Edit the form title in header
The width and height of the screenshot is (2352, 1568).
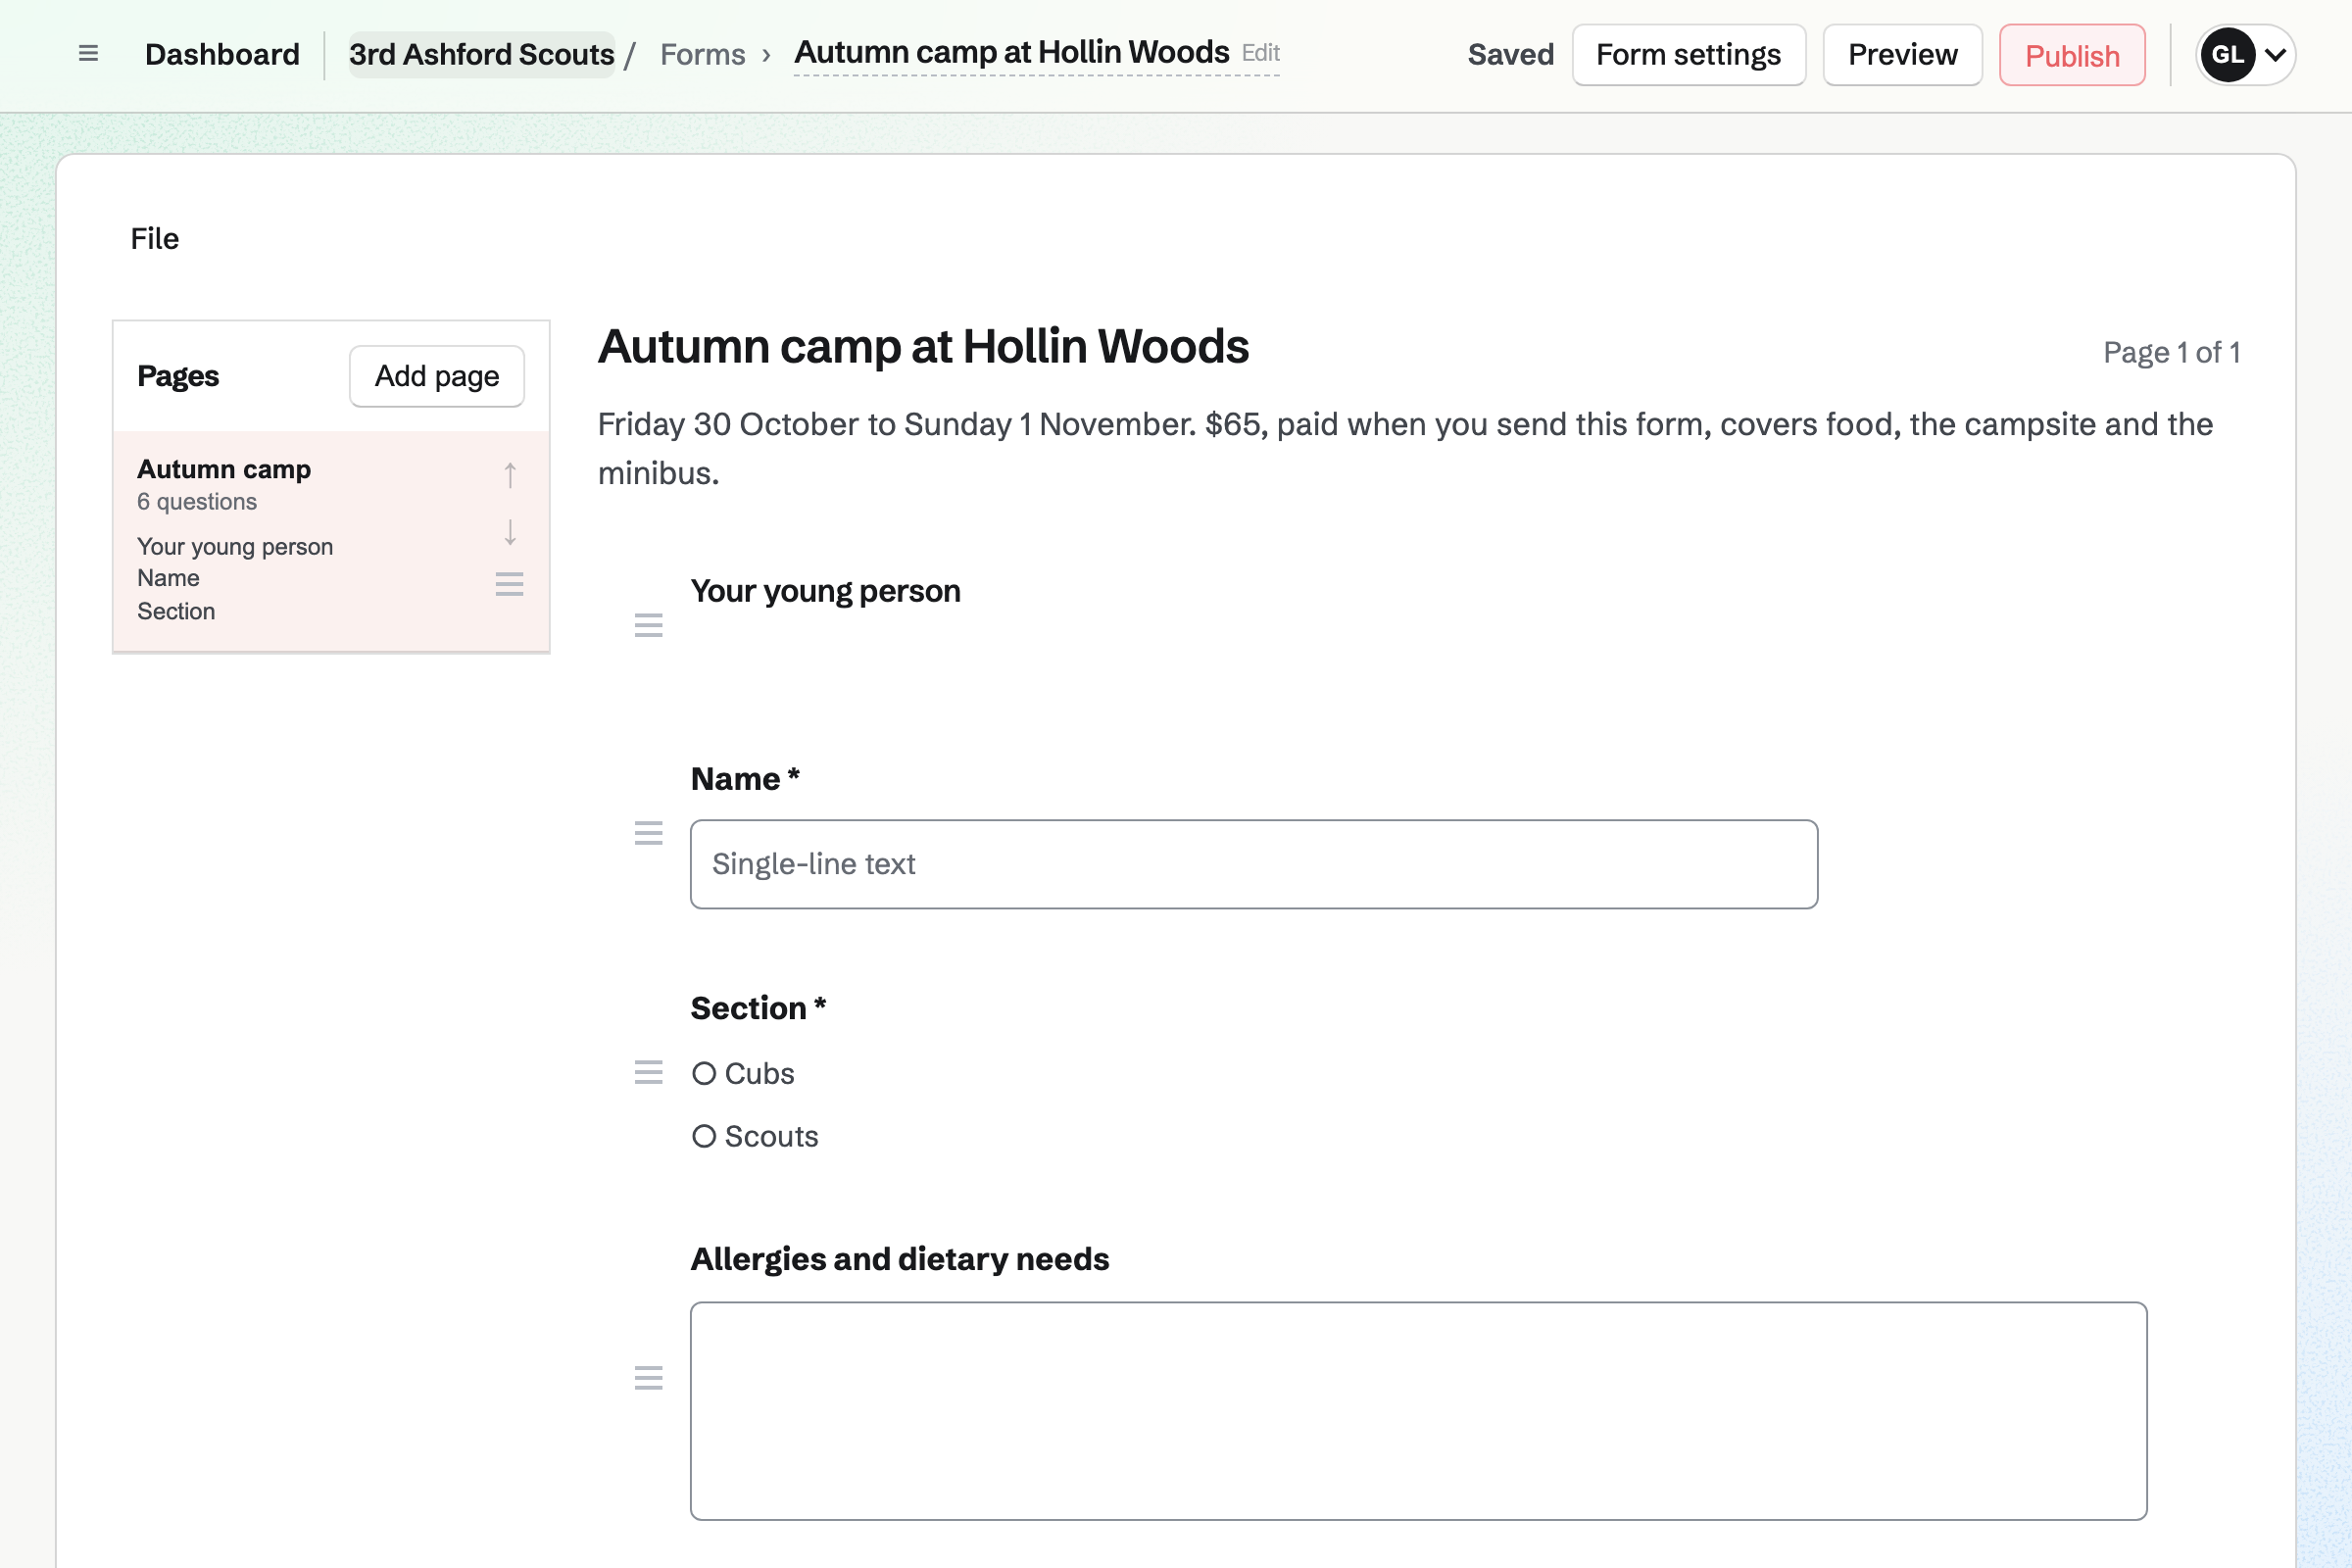1260,52
